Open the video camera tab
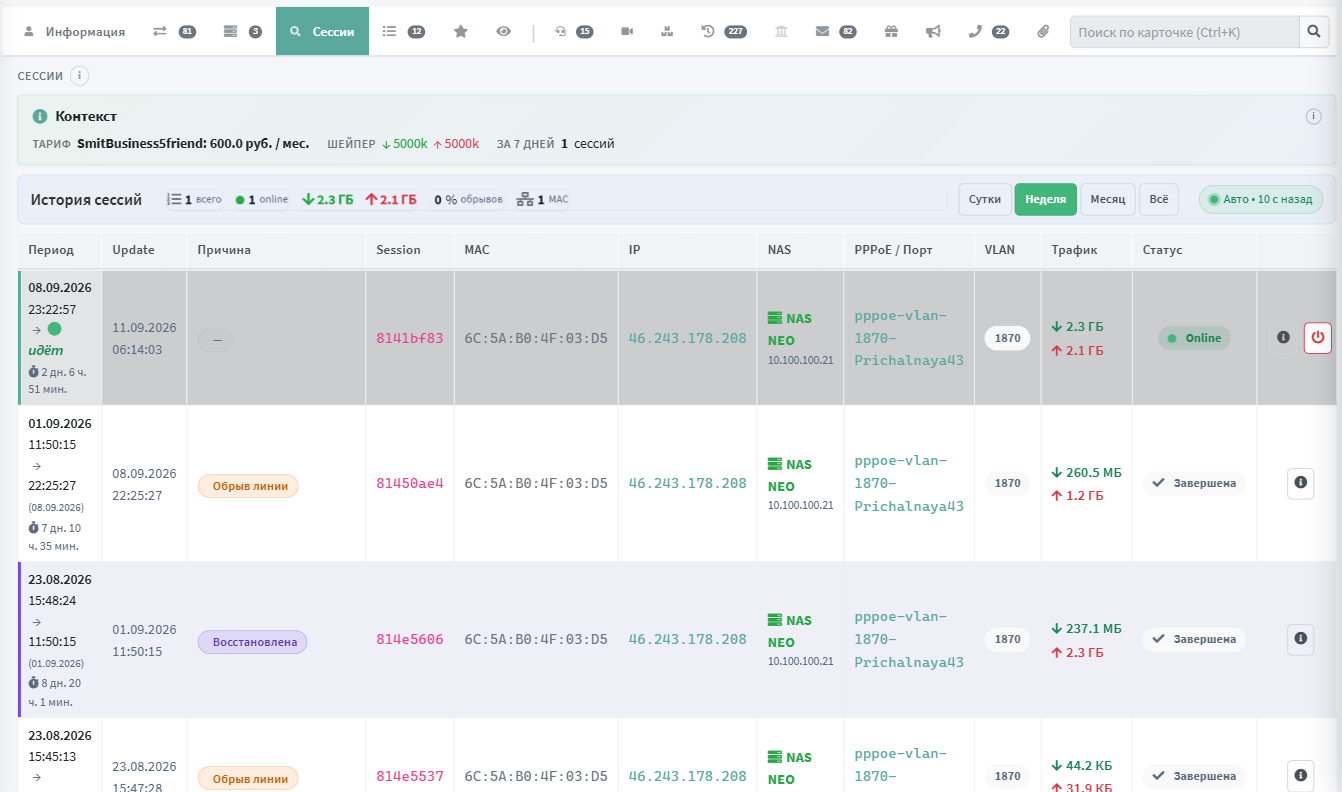This screenshot has width=1342, height=792. (x=627, y=31)
